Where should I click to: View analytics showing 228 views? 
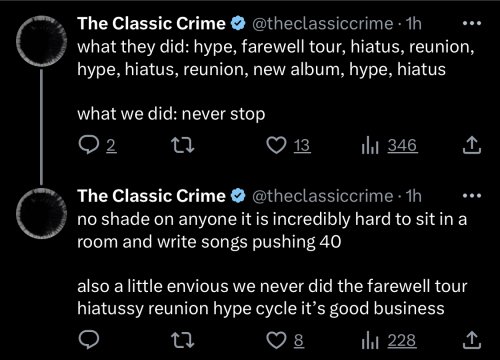point(389,340)
